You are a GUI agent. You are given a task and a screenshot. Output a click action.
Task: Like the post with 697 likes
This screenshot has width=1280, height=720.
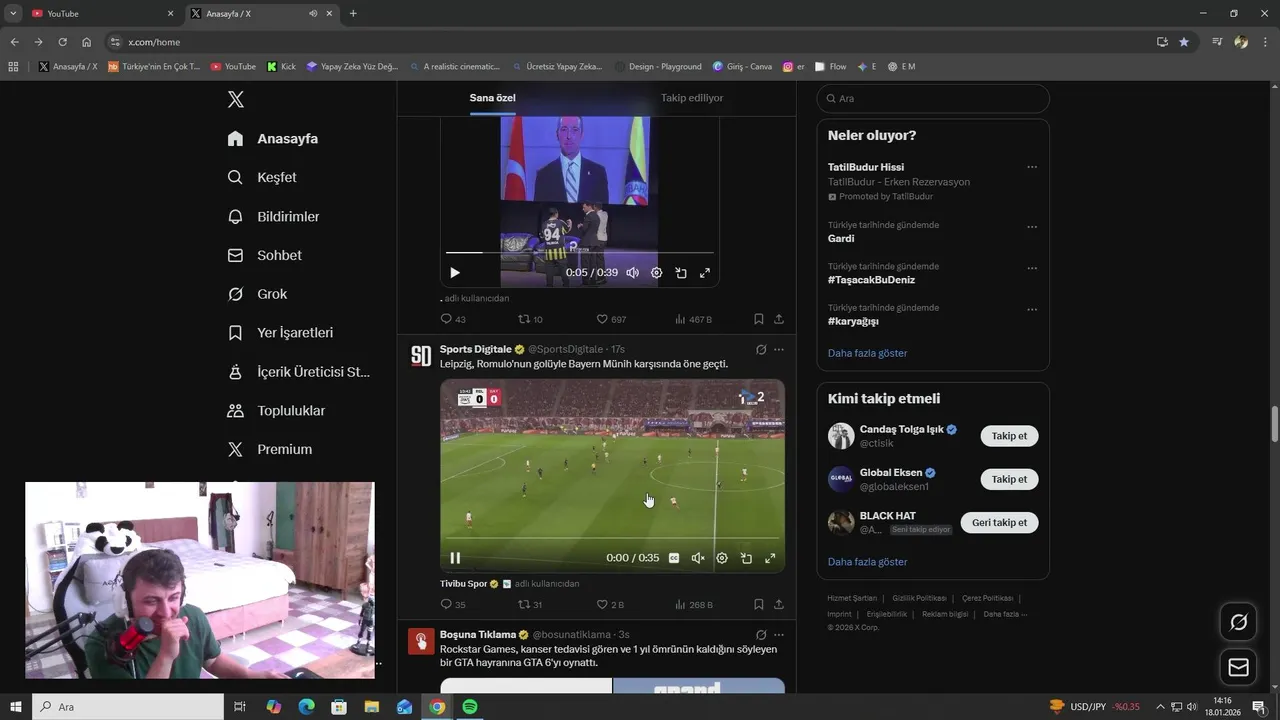click(611, 319)
